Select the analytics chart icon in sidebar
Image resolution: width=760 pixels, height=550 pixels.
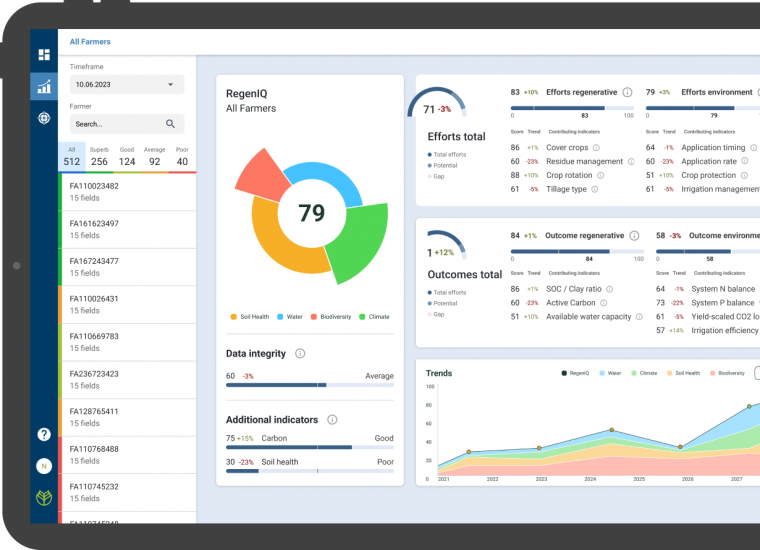click(x=44, y=87)
